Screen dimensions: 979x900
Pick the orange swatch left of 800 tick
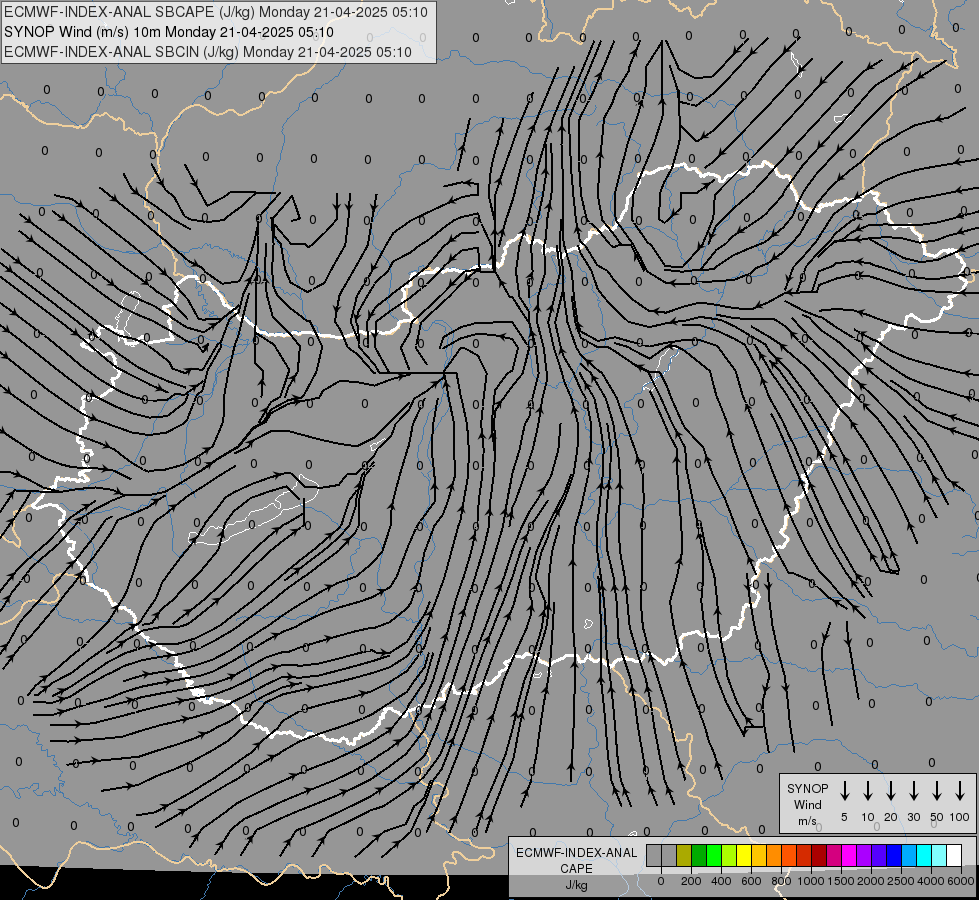774,855
